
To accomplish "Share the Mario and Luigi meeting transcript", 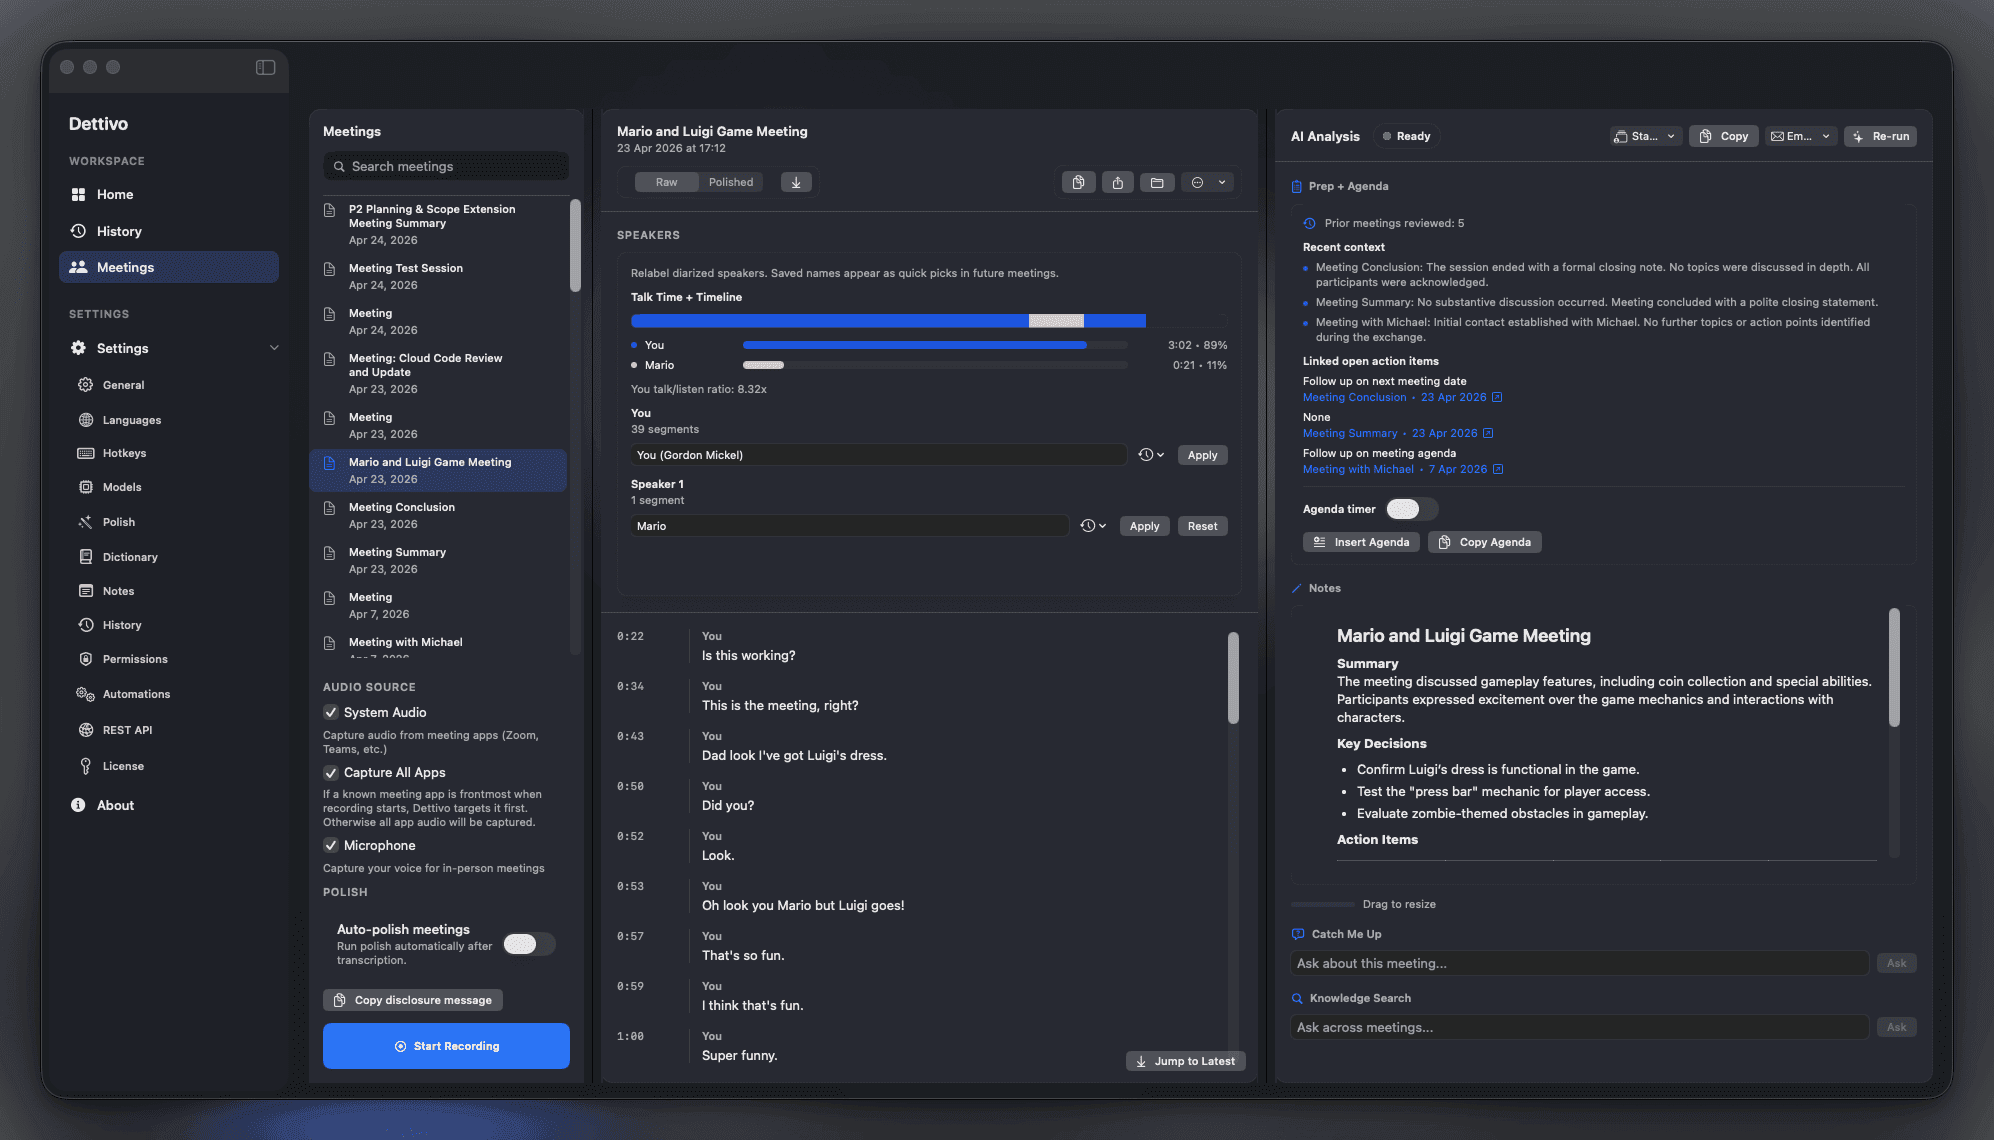I will 1117,182.
